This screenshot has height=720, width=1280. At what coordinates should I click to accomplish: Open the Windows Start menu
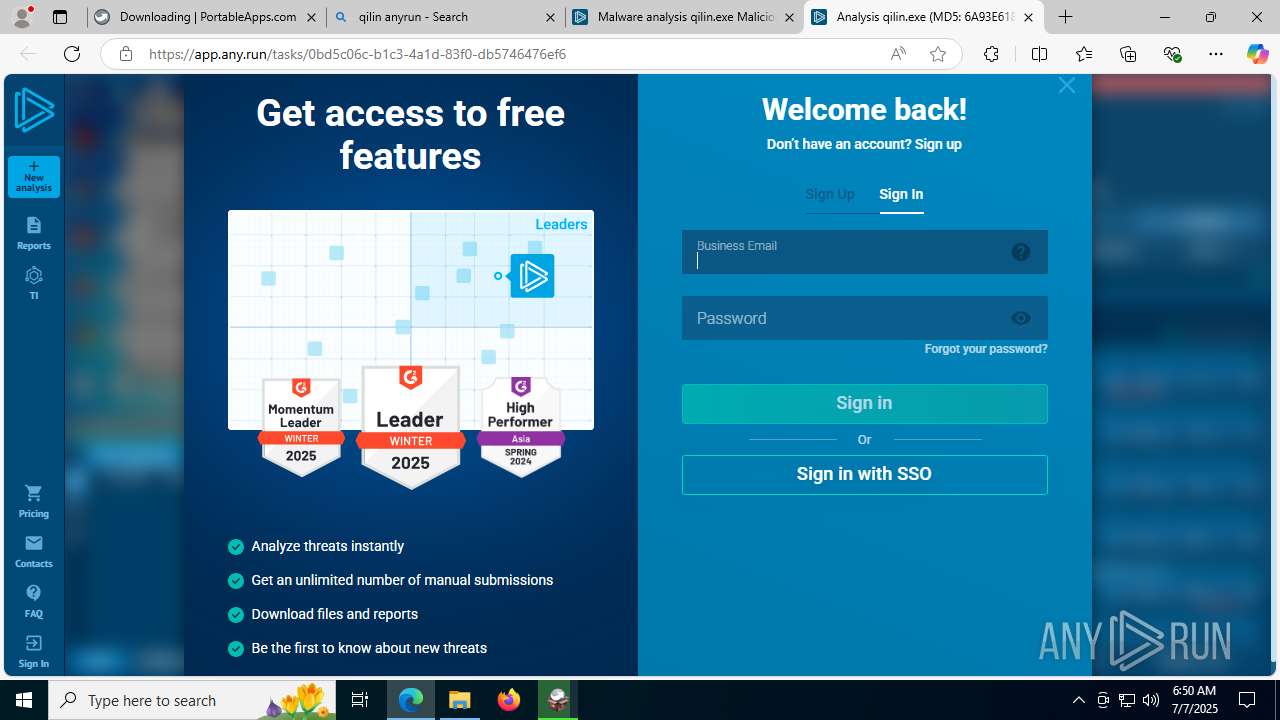(24, 700)
